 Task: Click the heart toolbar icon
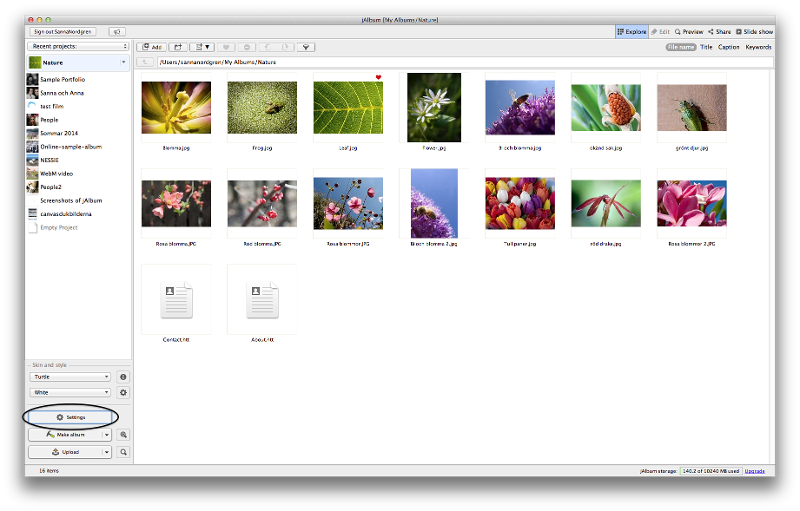pyautogui.click(x=226, y=47)
